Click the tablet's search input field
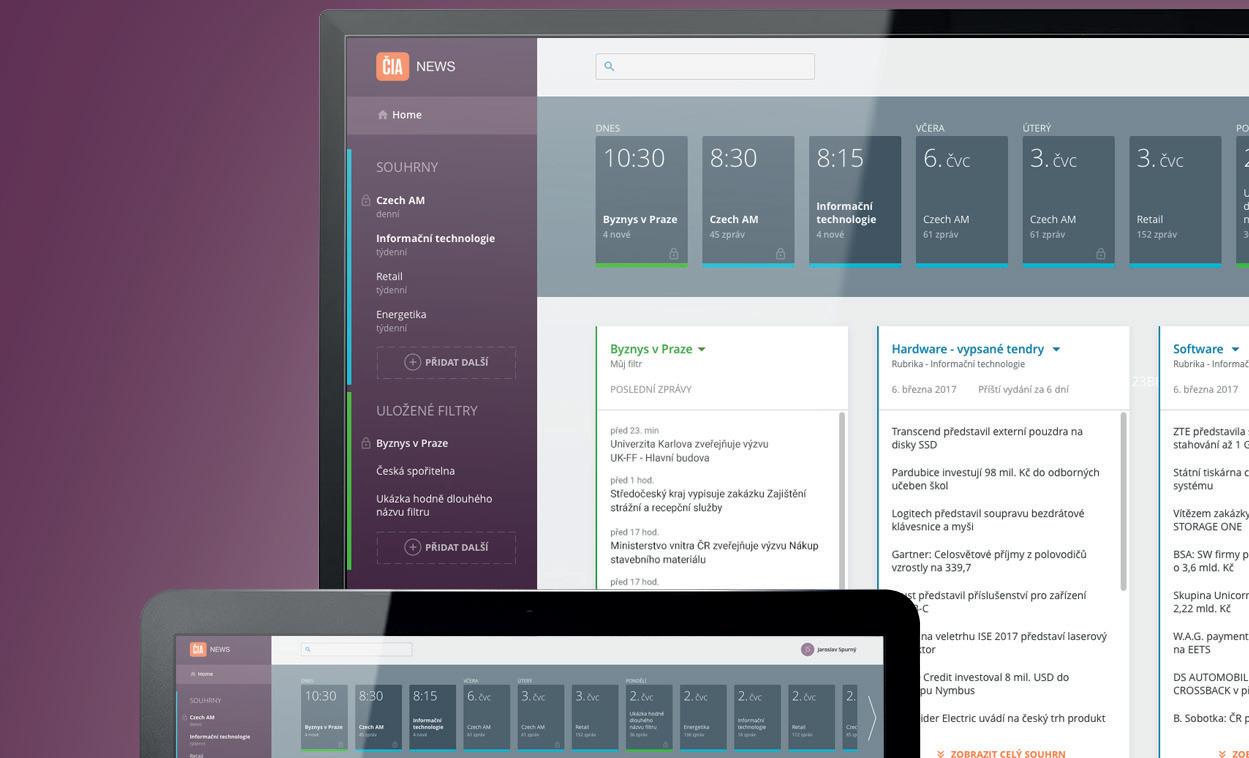The width and height of the screenshot is (1249, 758). point(357,649)
